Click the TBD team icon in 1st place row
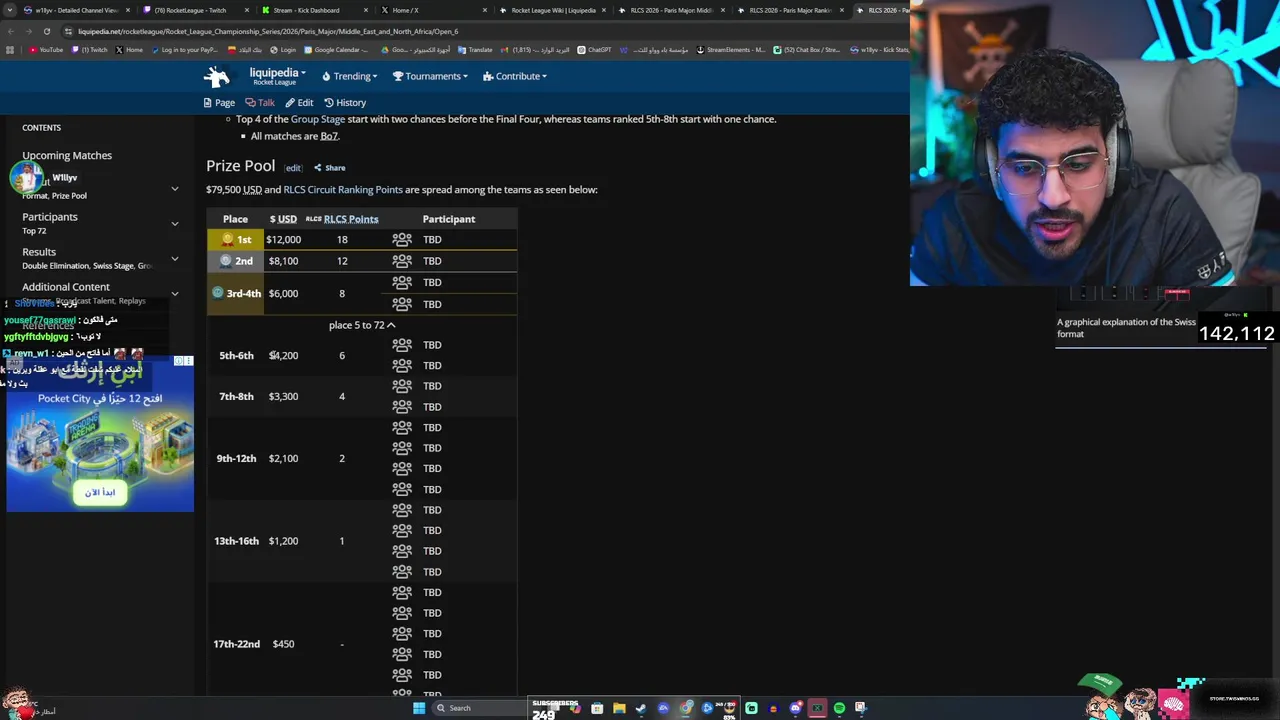This screenshot has width=1280, height=720. (x=402, y=240)
